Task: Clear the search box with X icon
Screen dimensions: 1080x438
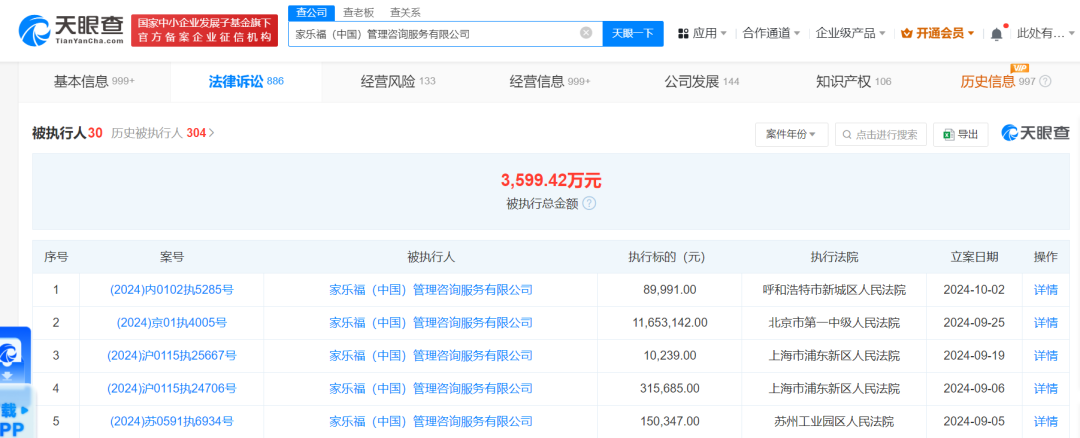Action: click(585, 32)
